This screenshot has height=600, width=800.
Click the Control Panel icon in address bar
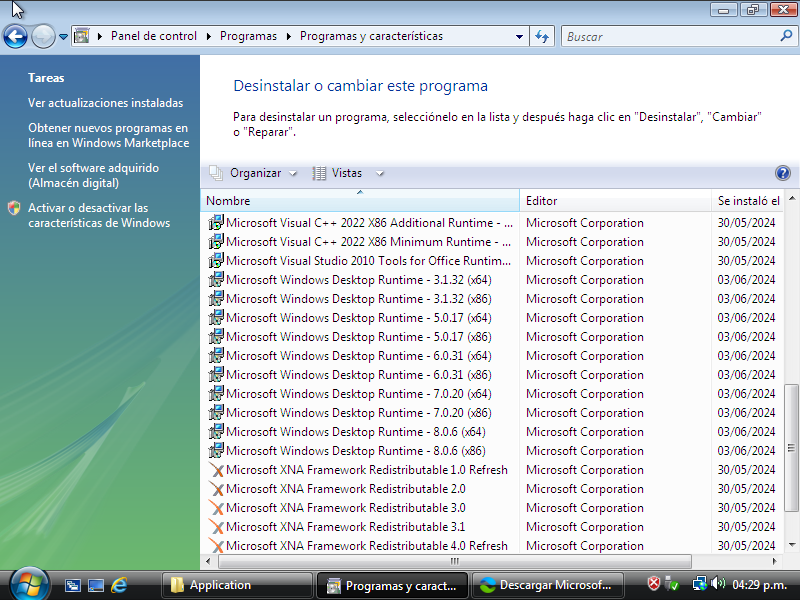click(82, 36)
